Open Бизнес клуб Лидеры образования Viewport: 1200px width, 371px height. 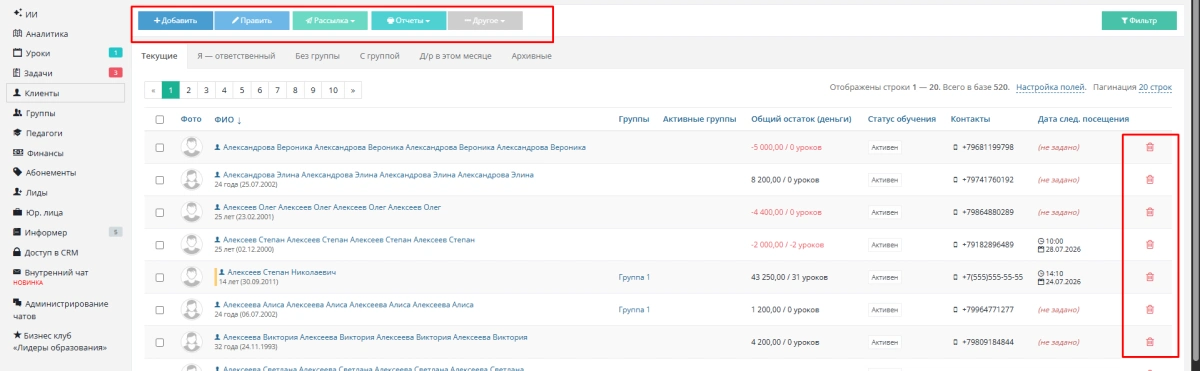click(60, 341)
